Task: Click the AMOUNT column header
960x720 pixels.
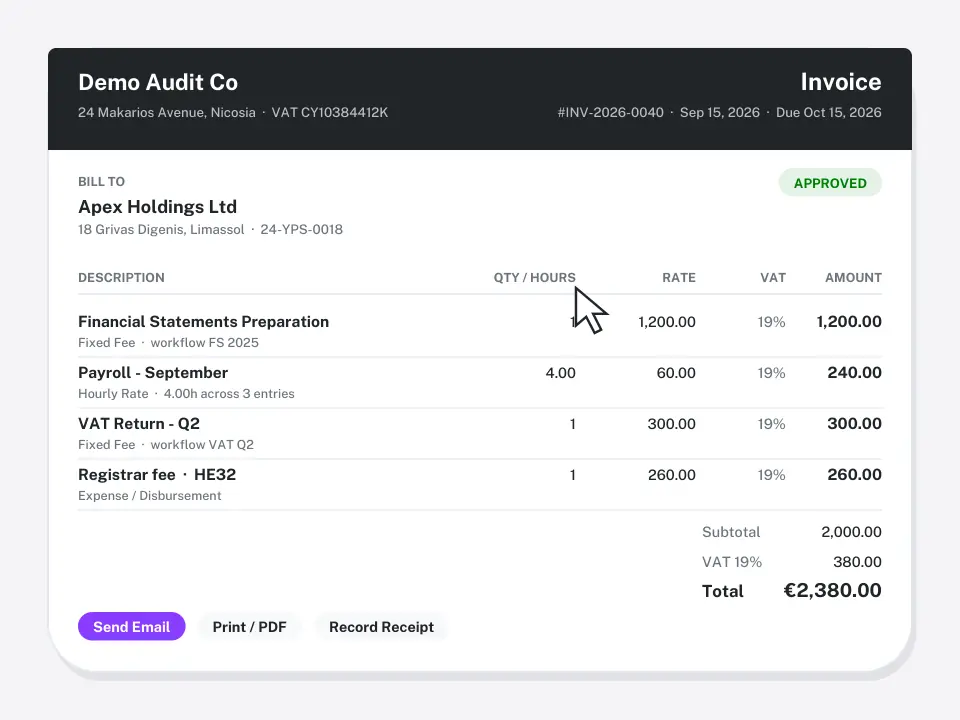Action: tap(853, 278)
